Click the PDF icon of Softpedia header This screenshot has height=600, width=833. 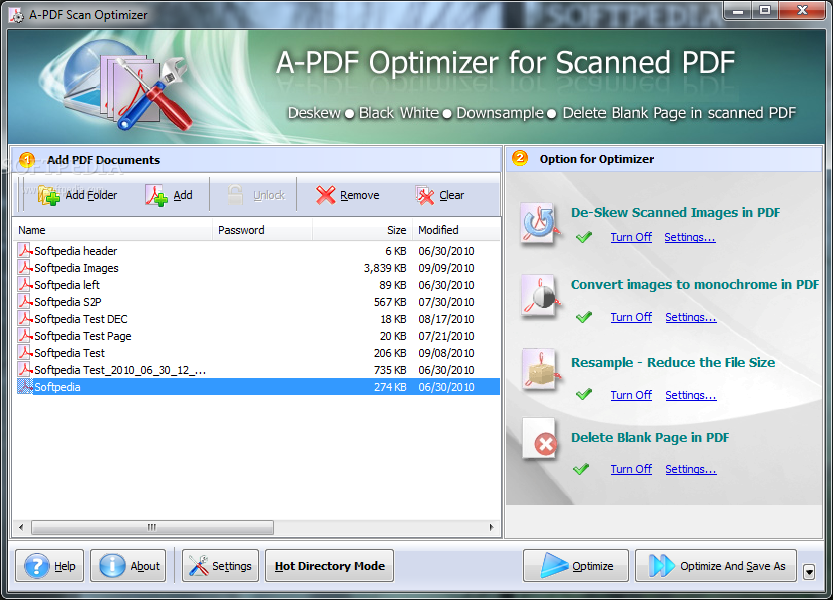coord(25,250)
